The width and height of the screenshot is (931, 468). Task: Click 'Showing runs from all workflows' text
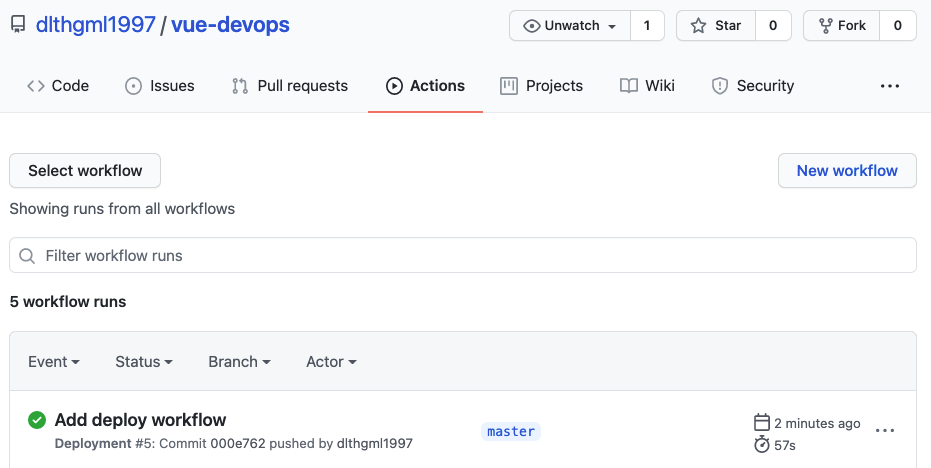coord(122,209)
